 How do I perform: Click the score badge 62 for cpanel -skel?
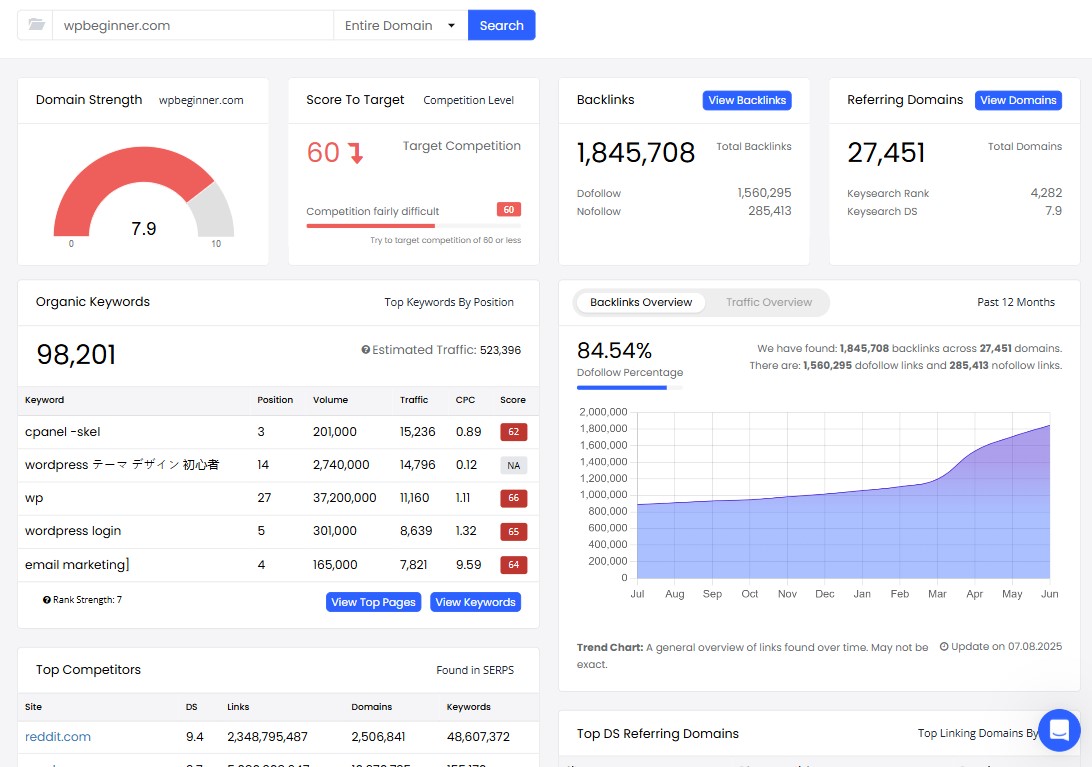tap(513, 432)
